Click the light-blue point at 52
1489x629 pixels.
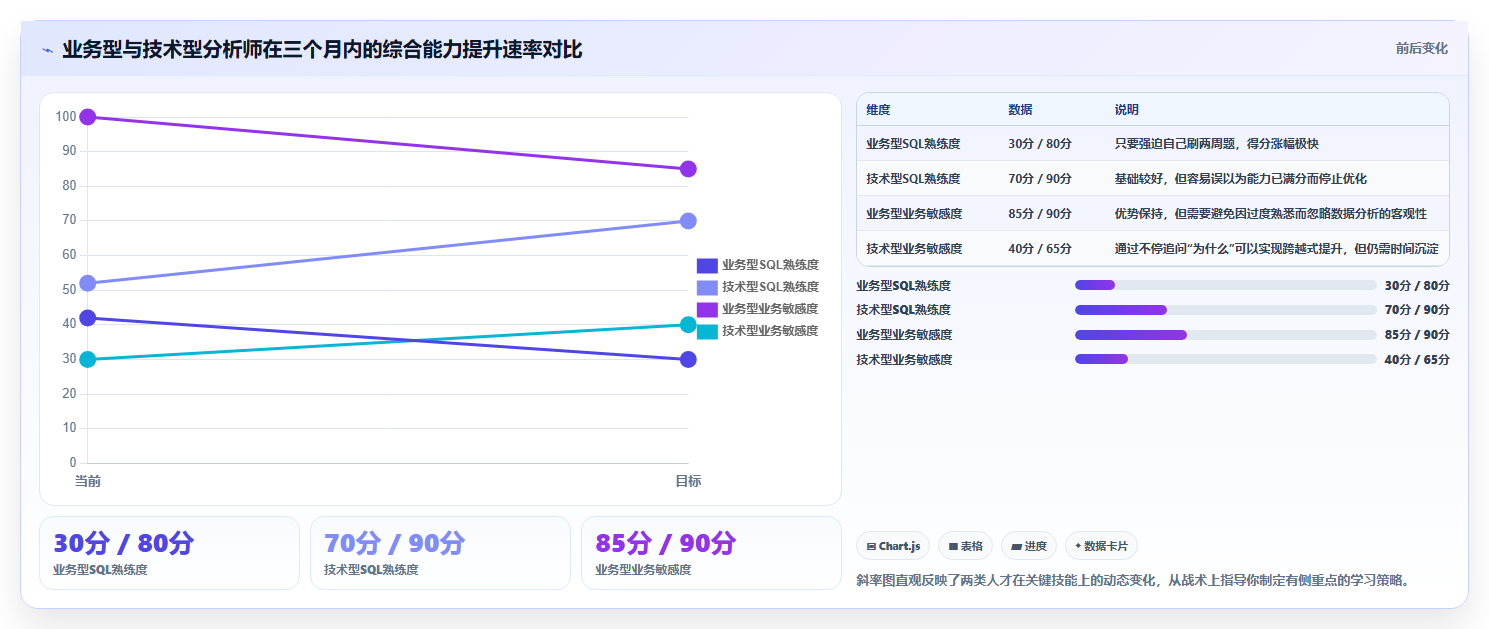[88, 283]
